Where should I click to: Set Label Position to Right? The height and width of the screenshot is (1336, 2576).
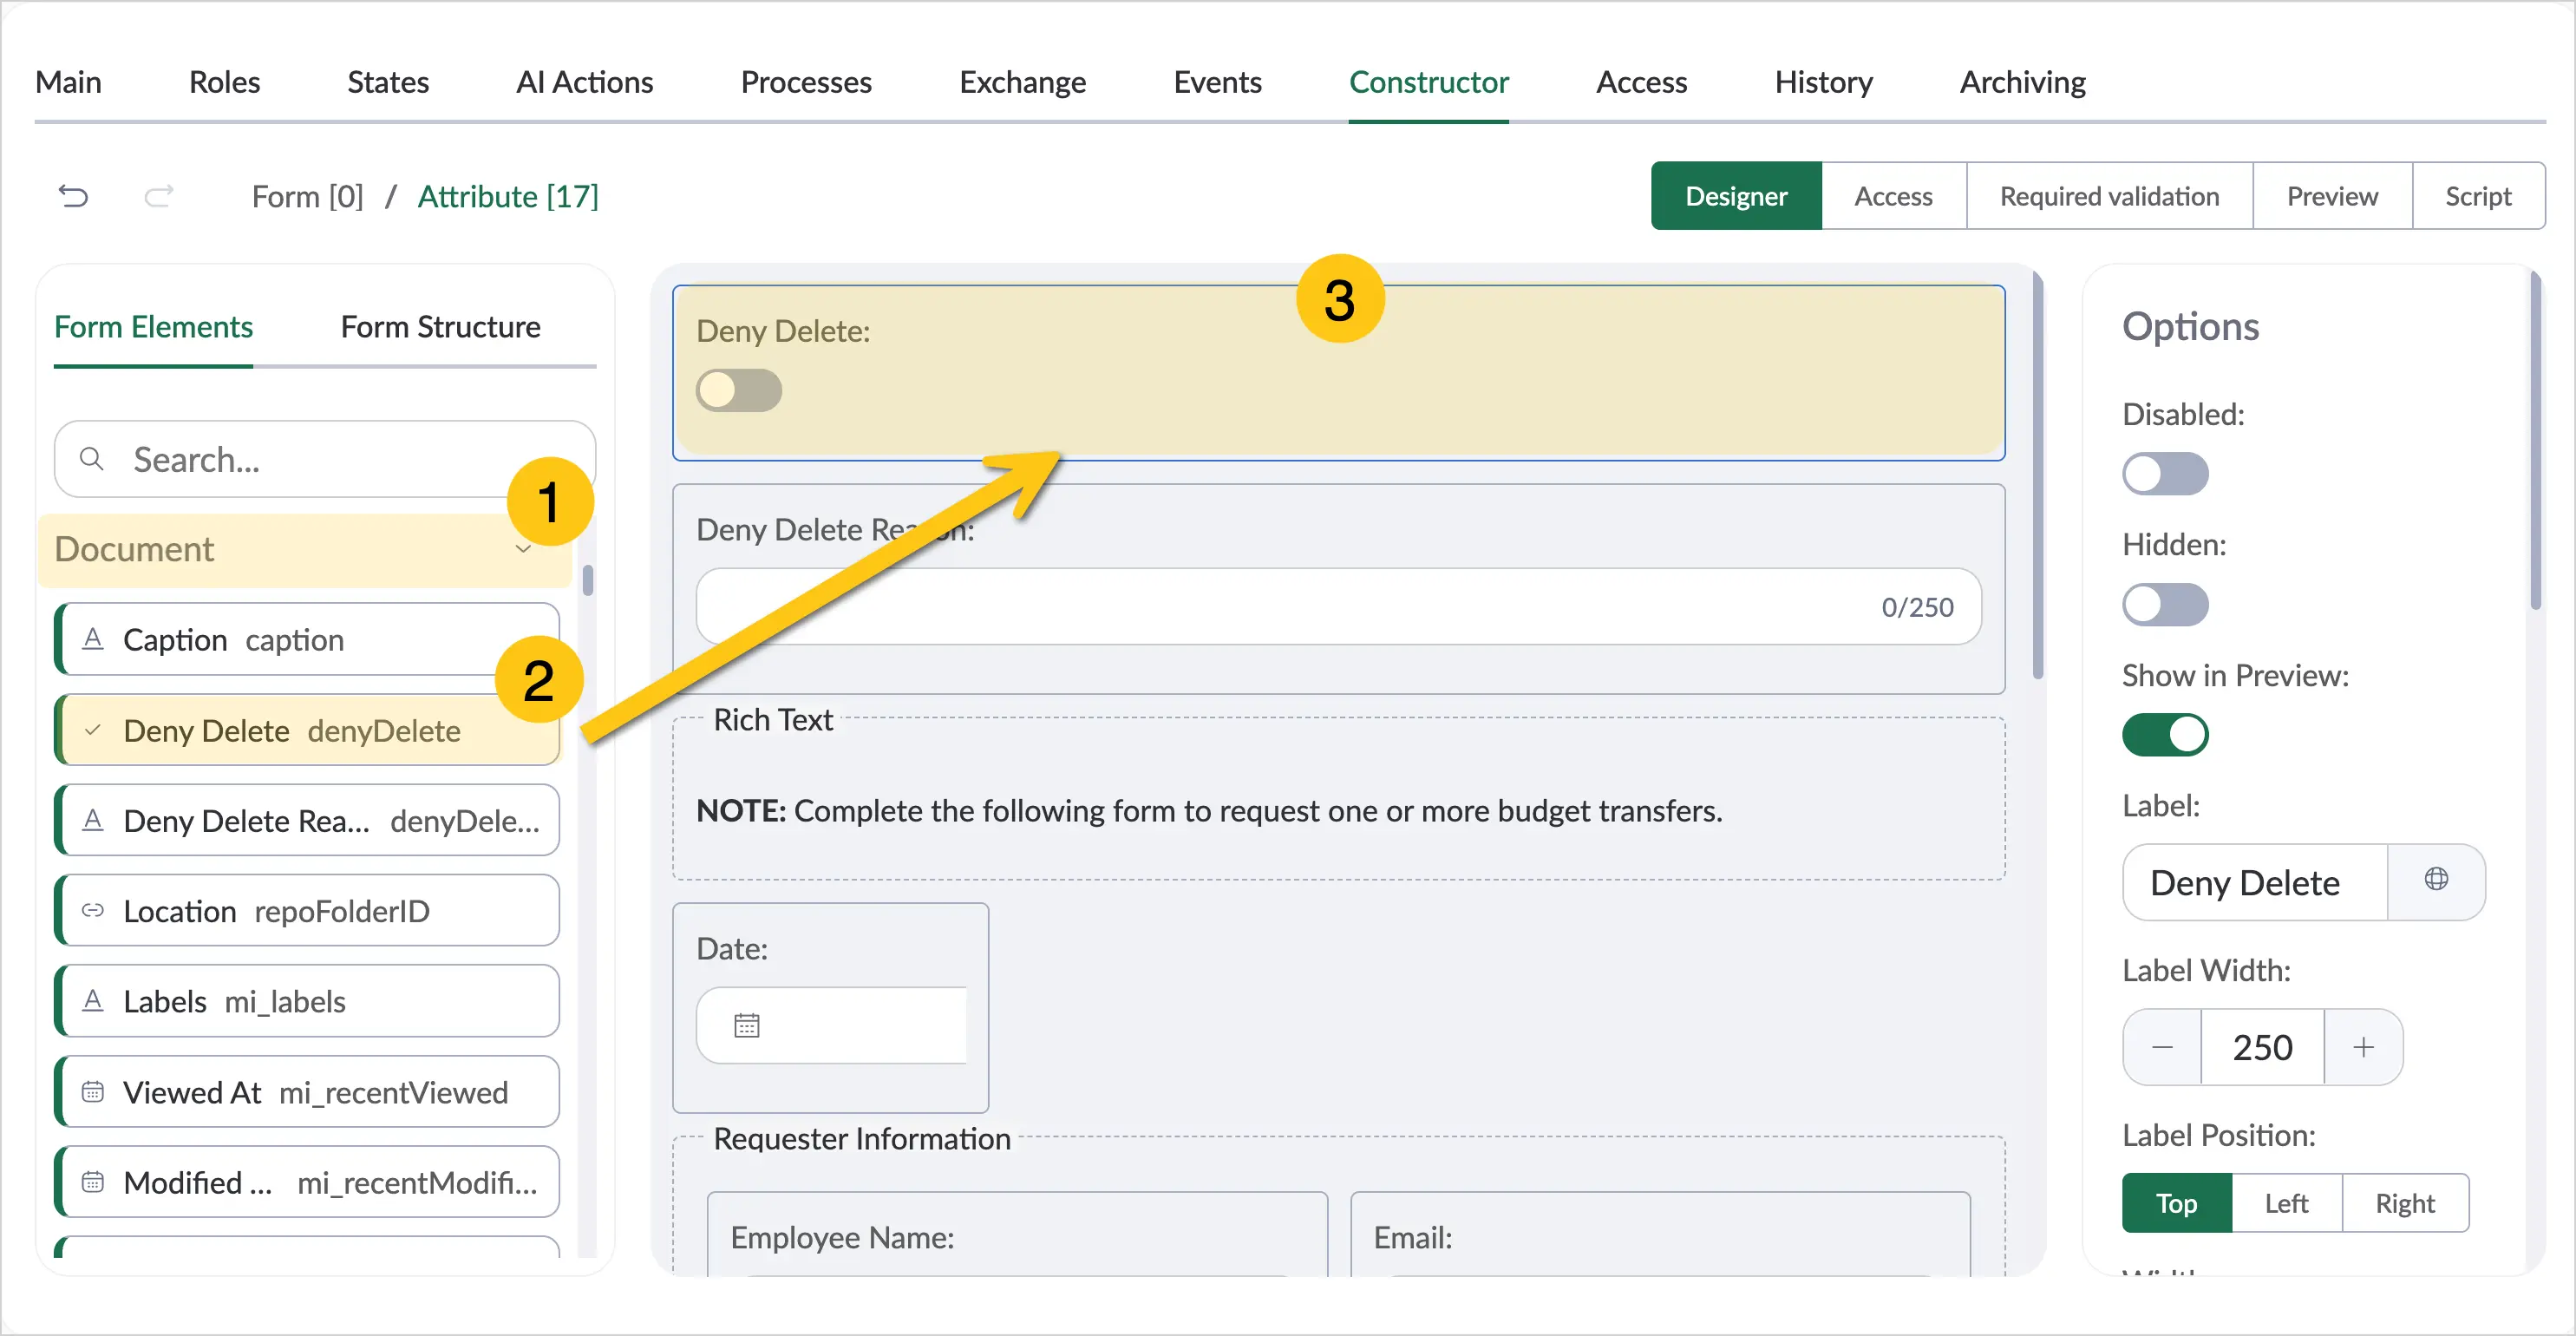pyautogui.click(x=2405, y=1203)
